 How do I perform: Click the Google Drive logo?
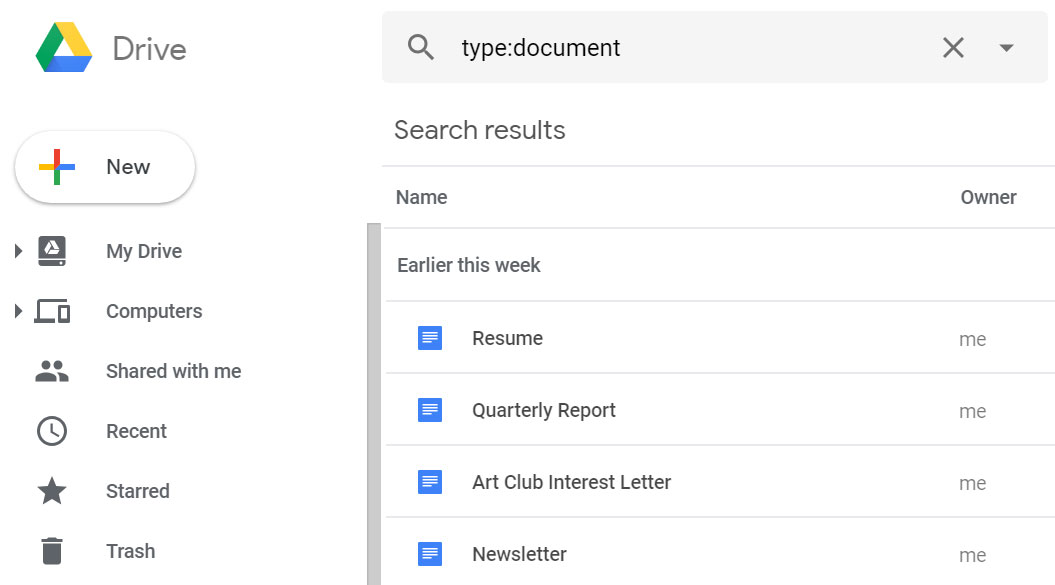click(x=64, y=48)
